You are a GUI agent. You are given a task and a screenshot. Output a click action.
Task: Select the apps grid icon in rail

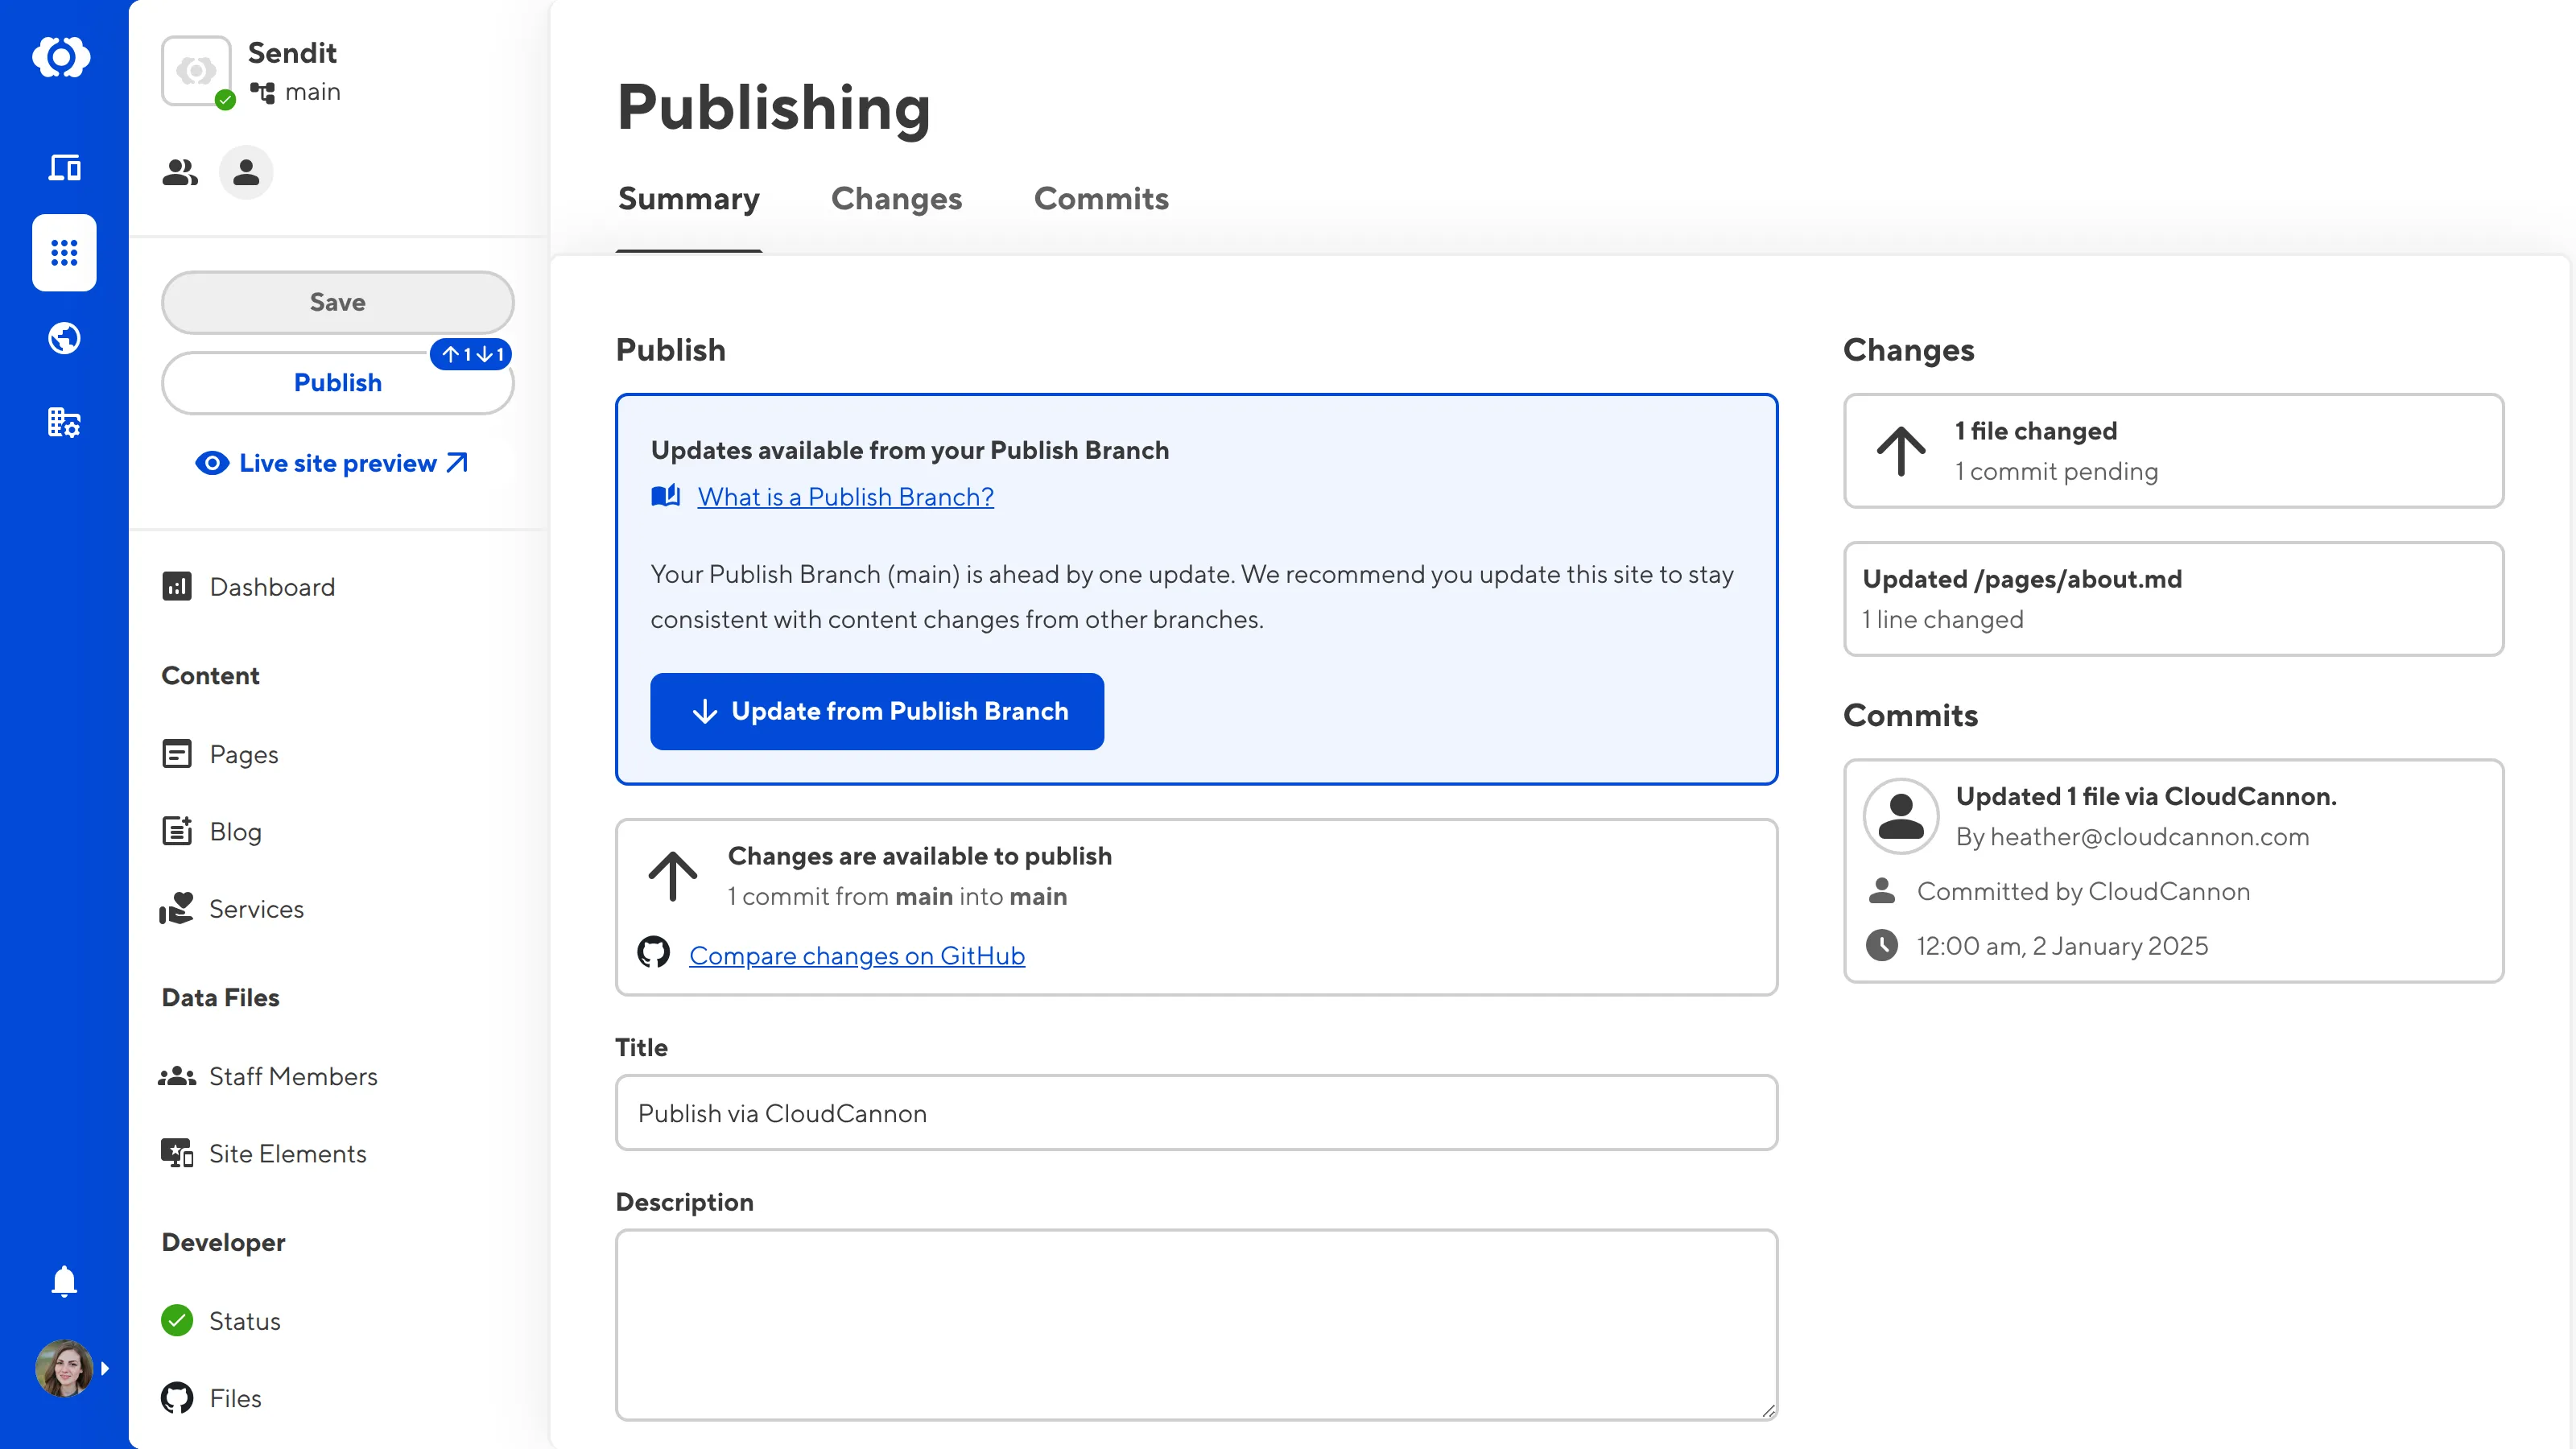[x=64, y=252]
